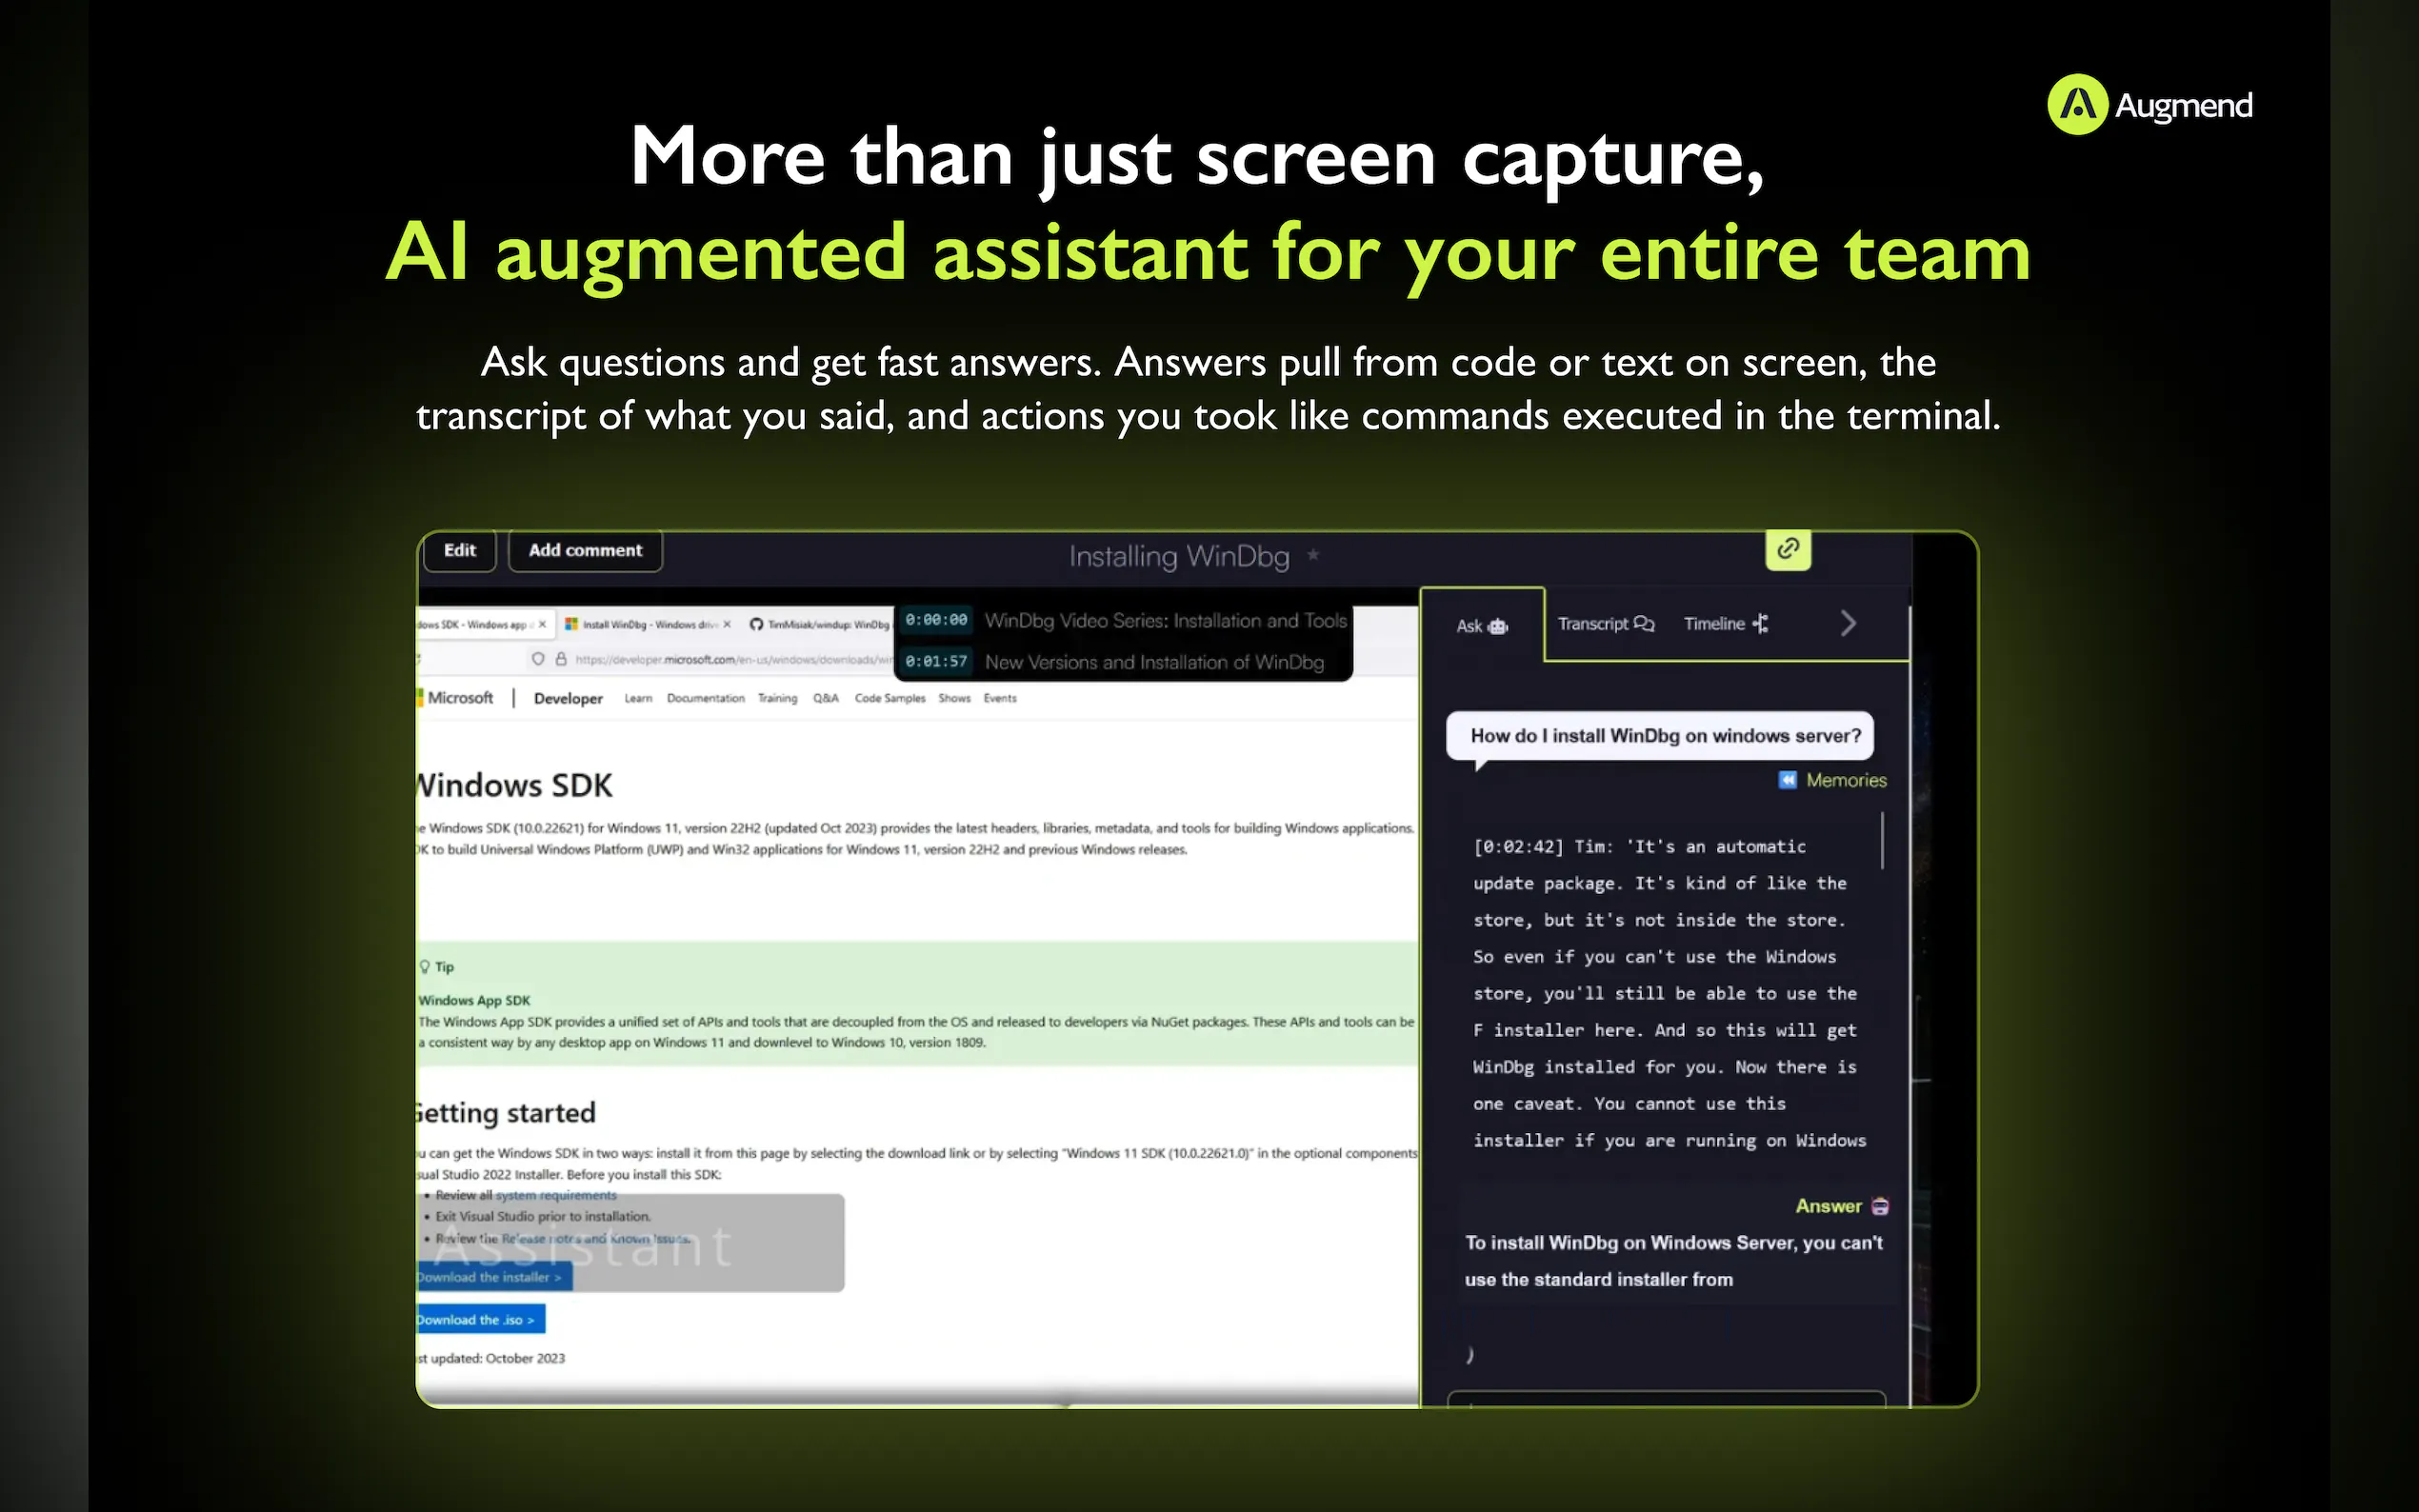Click the Windows SDK page heading
Screen dimensions: 2419x1512
tap(514, 785)
